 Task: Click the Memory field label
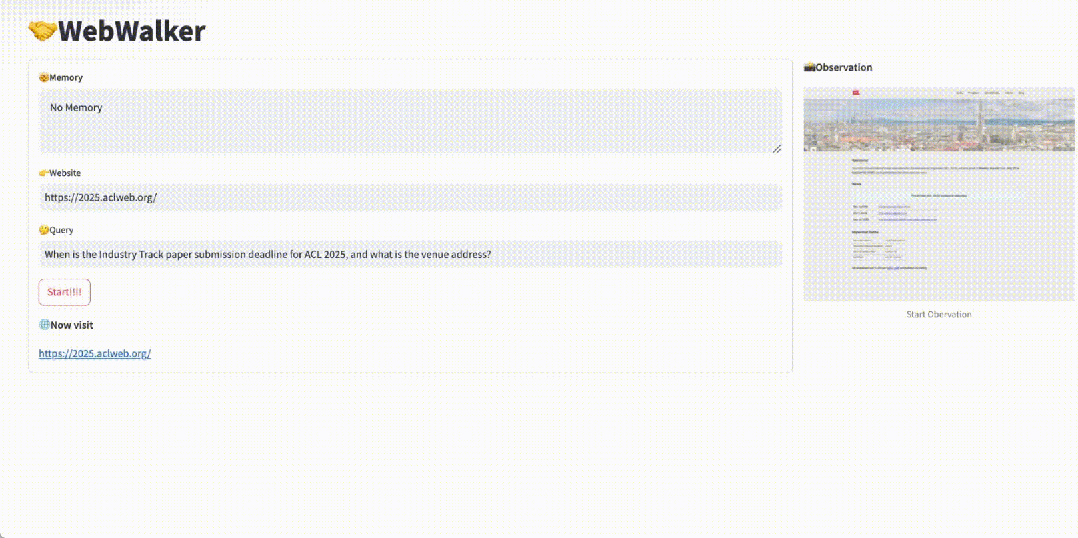point(66,78)
